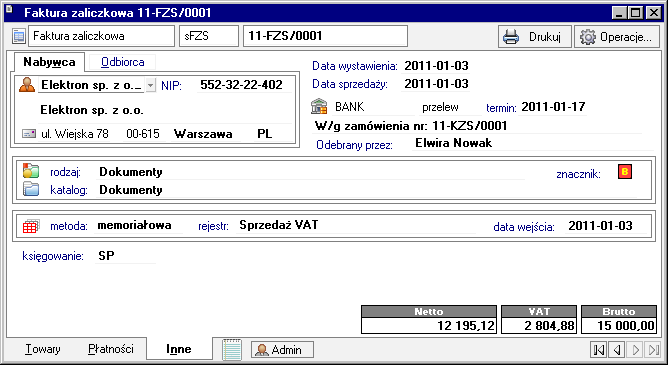Click the street address ul. Wiejska 78

click(x=75, y=134)
